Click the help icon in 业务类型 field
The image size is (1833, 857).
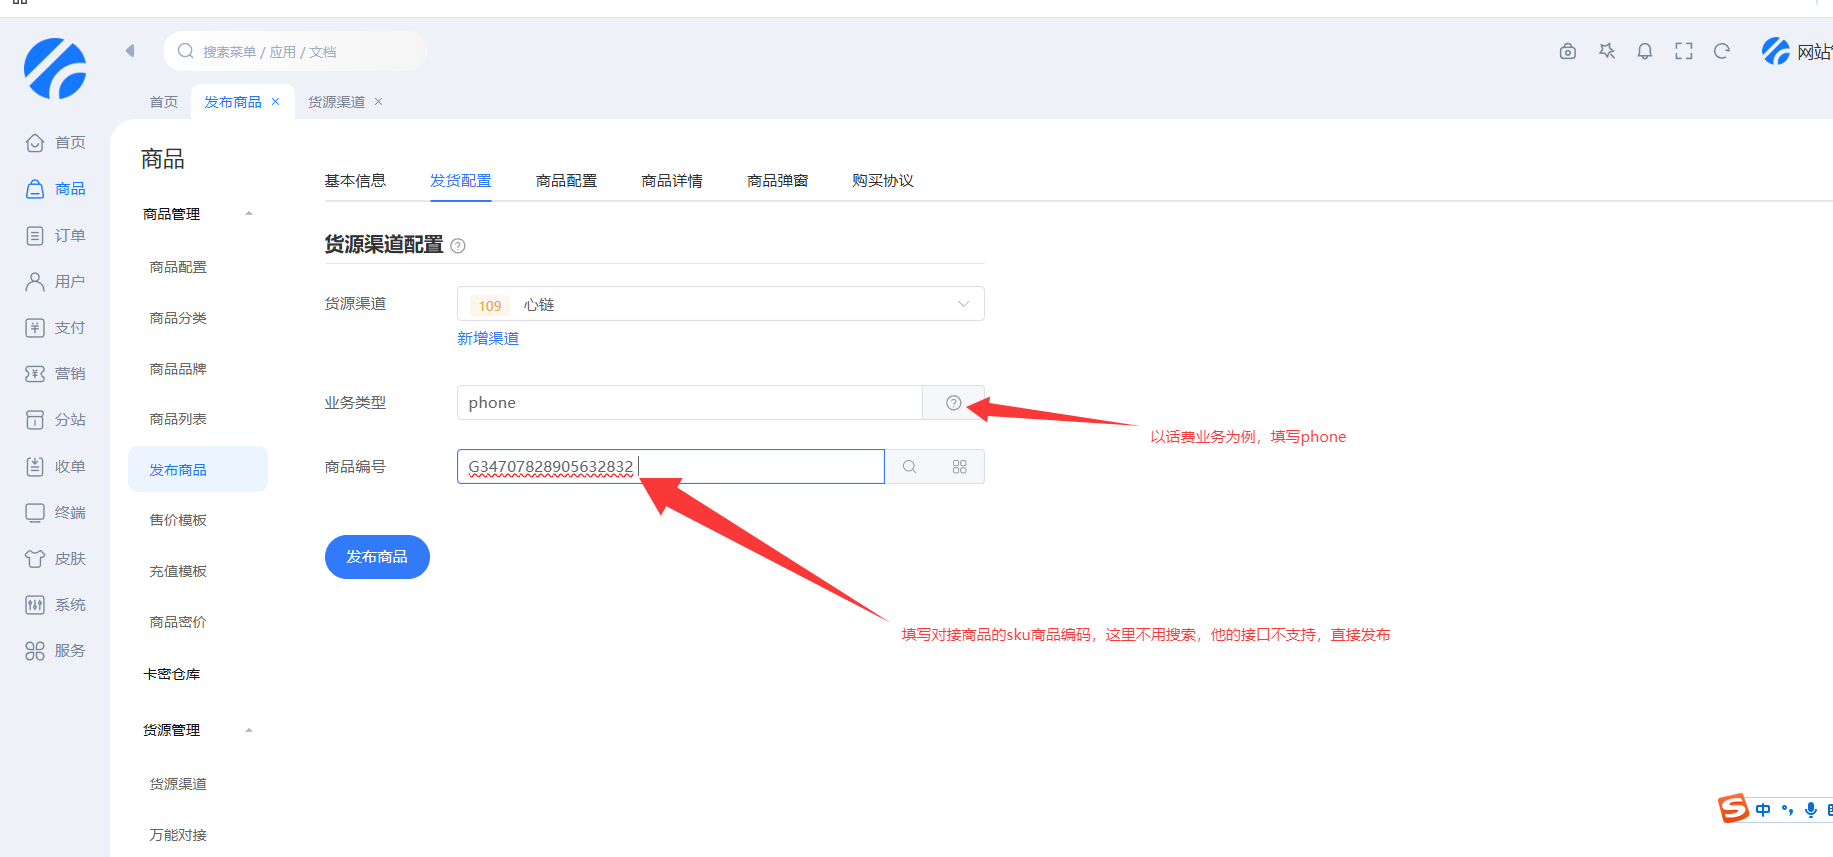click(x=953, y=403)
